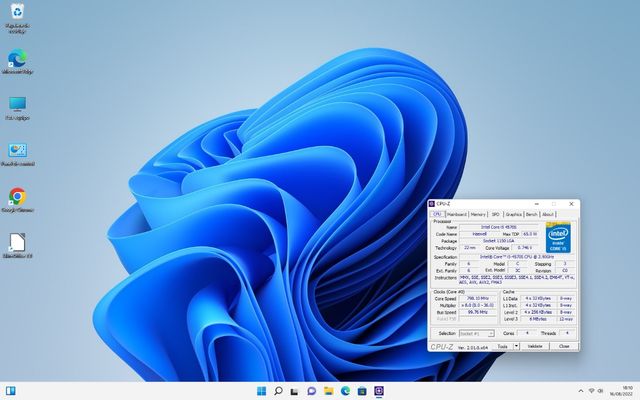Screen dimensions: 640x400
Task: Switch to the Mainboard tab
Action: 456,214
